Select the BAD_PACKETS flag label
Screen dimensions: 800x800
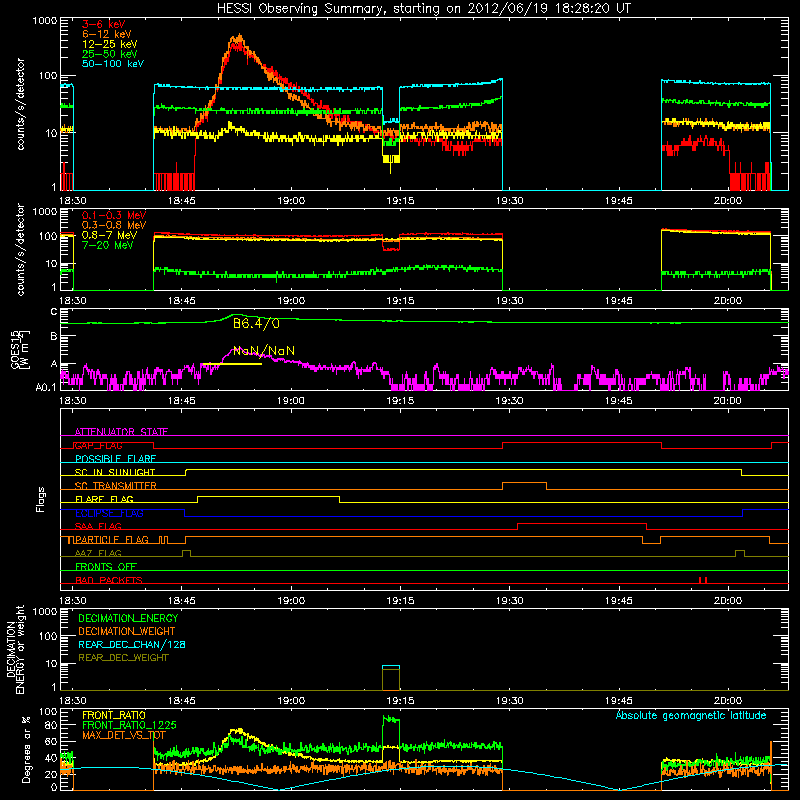(x=109, y=580)
